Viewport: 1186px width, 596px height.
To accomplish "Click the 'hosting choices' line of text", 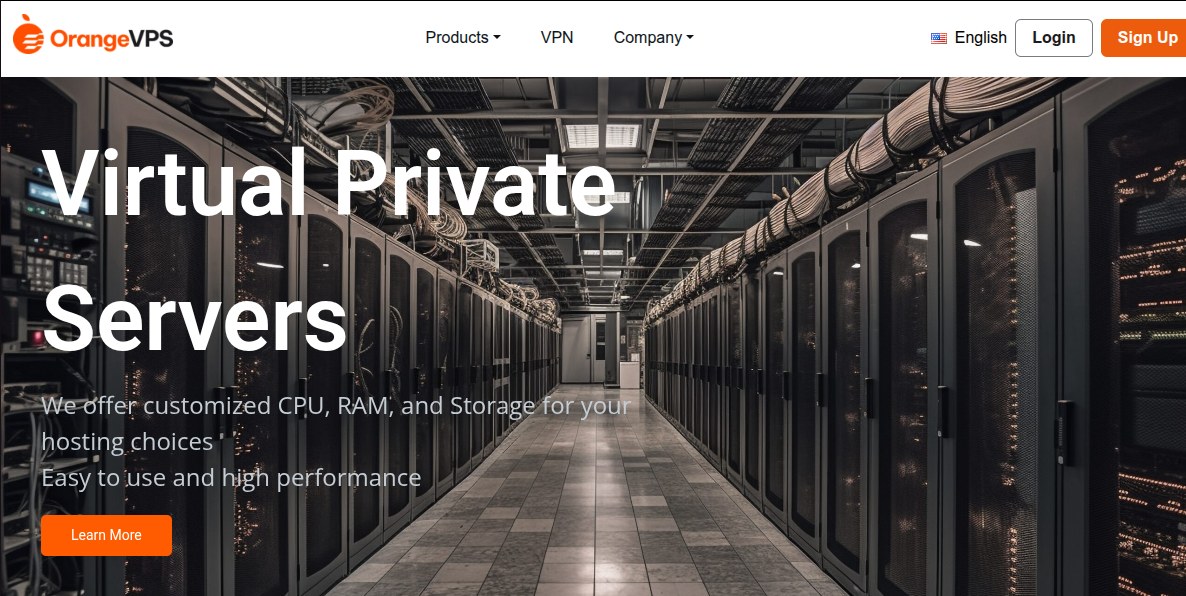I will (127, 442).
